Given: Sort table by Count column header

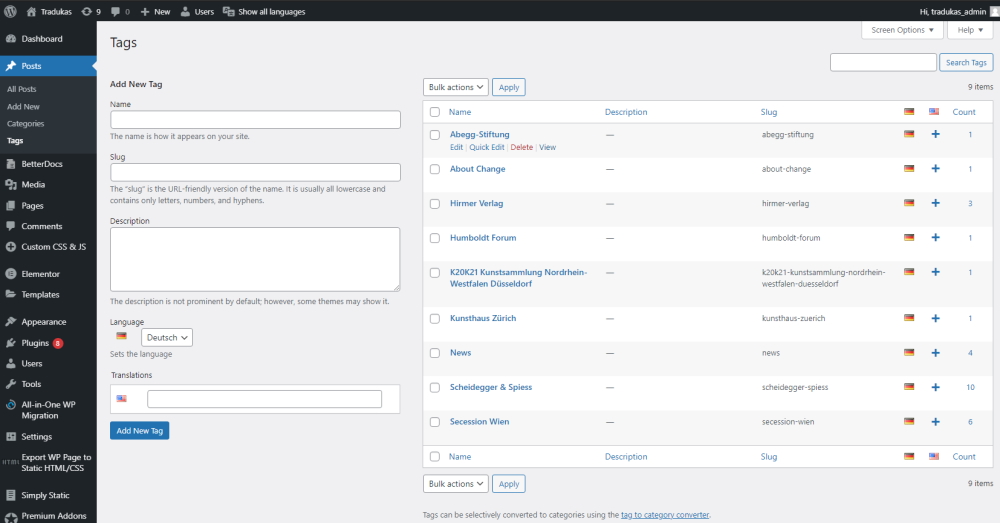Looking at the screenshot, I should click(964, 112).
